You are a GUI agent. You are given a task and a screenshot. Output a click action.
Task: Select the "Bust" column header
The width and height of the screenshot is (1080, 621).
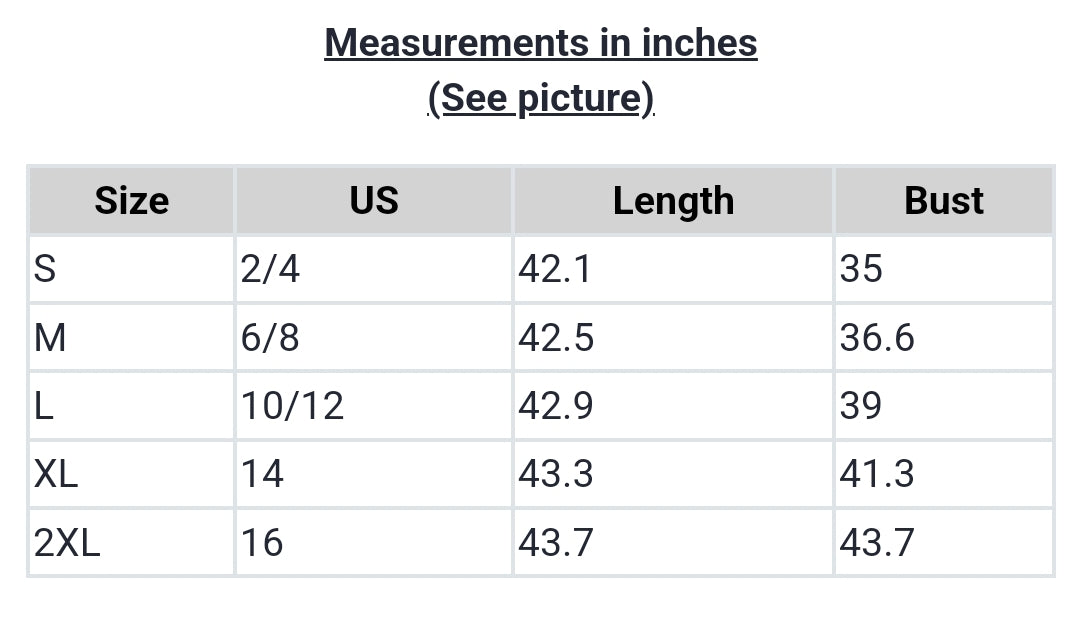click(944, 201)
